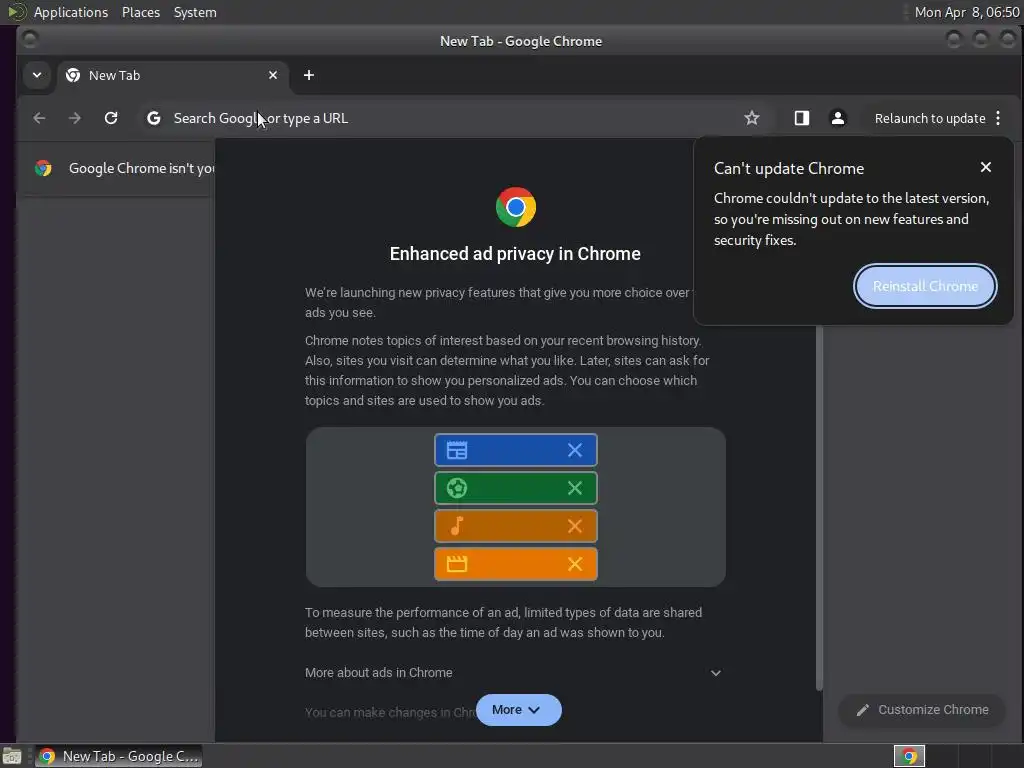Open the tab search dropdown arrow
This screenshot has height=768, width=1024.
[37, 75]
